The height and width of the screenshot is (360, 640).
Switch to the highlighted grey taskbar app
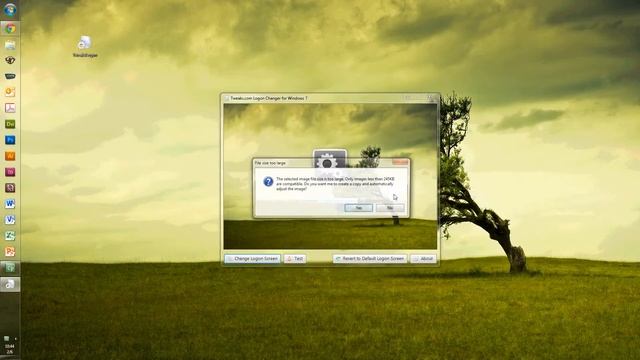[x=10, y=284]
